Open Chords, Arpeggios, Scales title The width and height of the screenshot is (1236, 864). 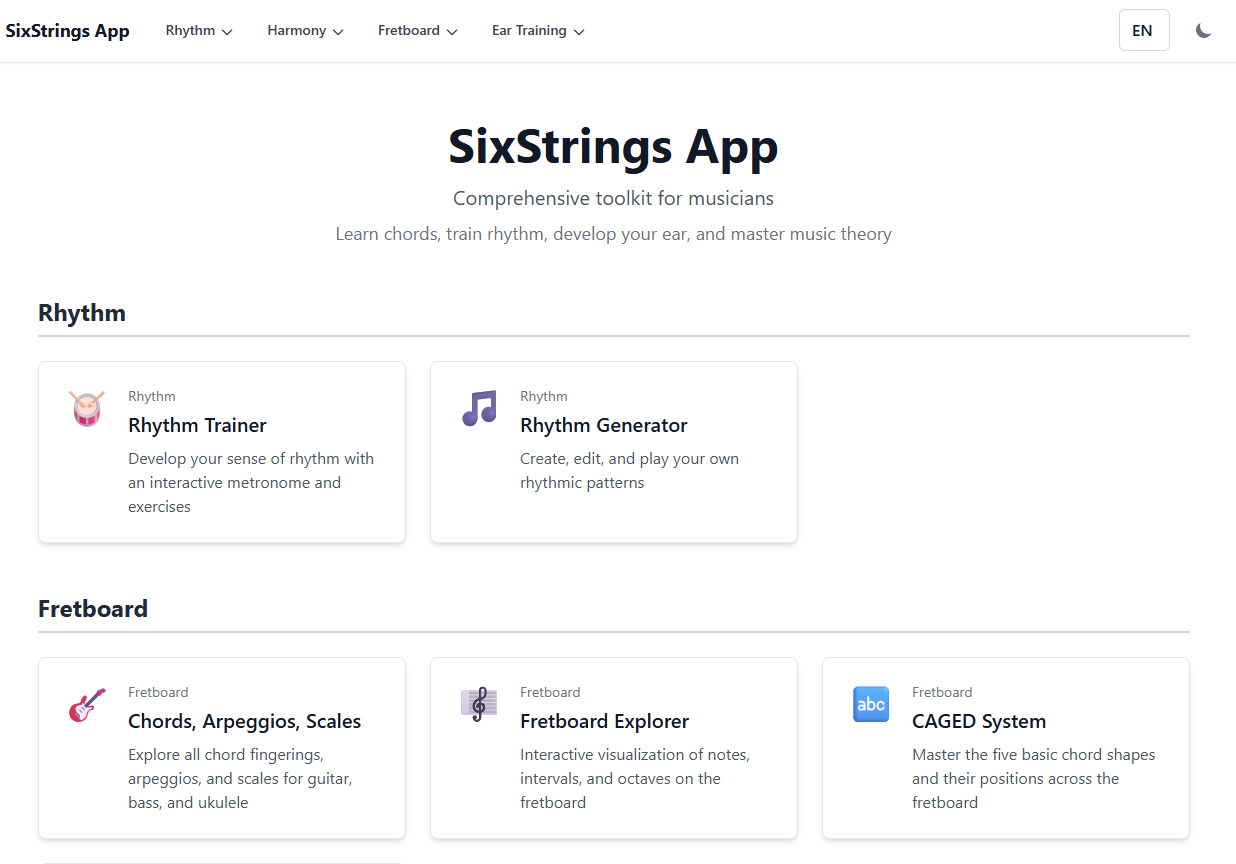244,721
